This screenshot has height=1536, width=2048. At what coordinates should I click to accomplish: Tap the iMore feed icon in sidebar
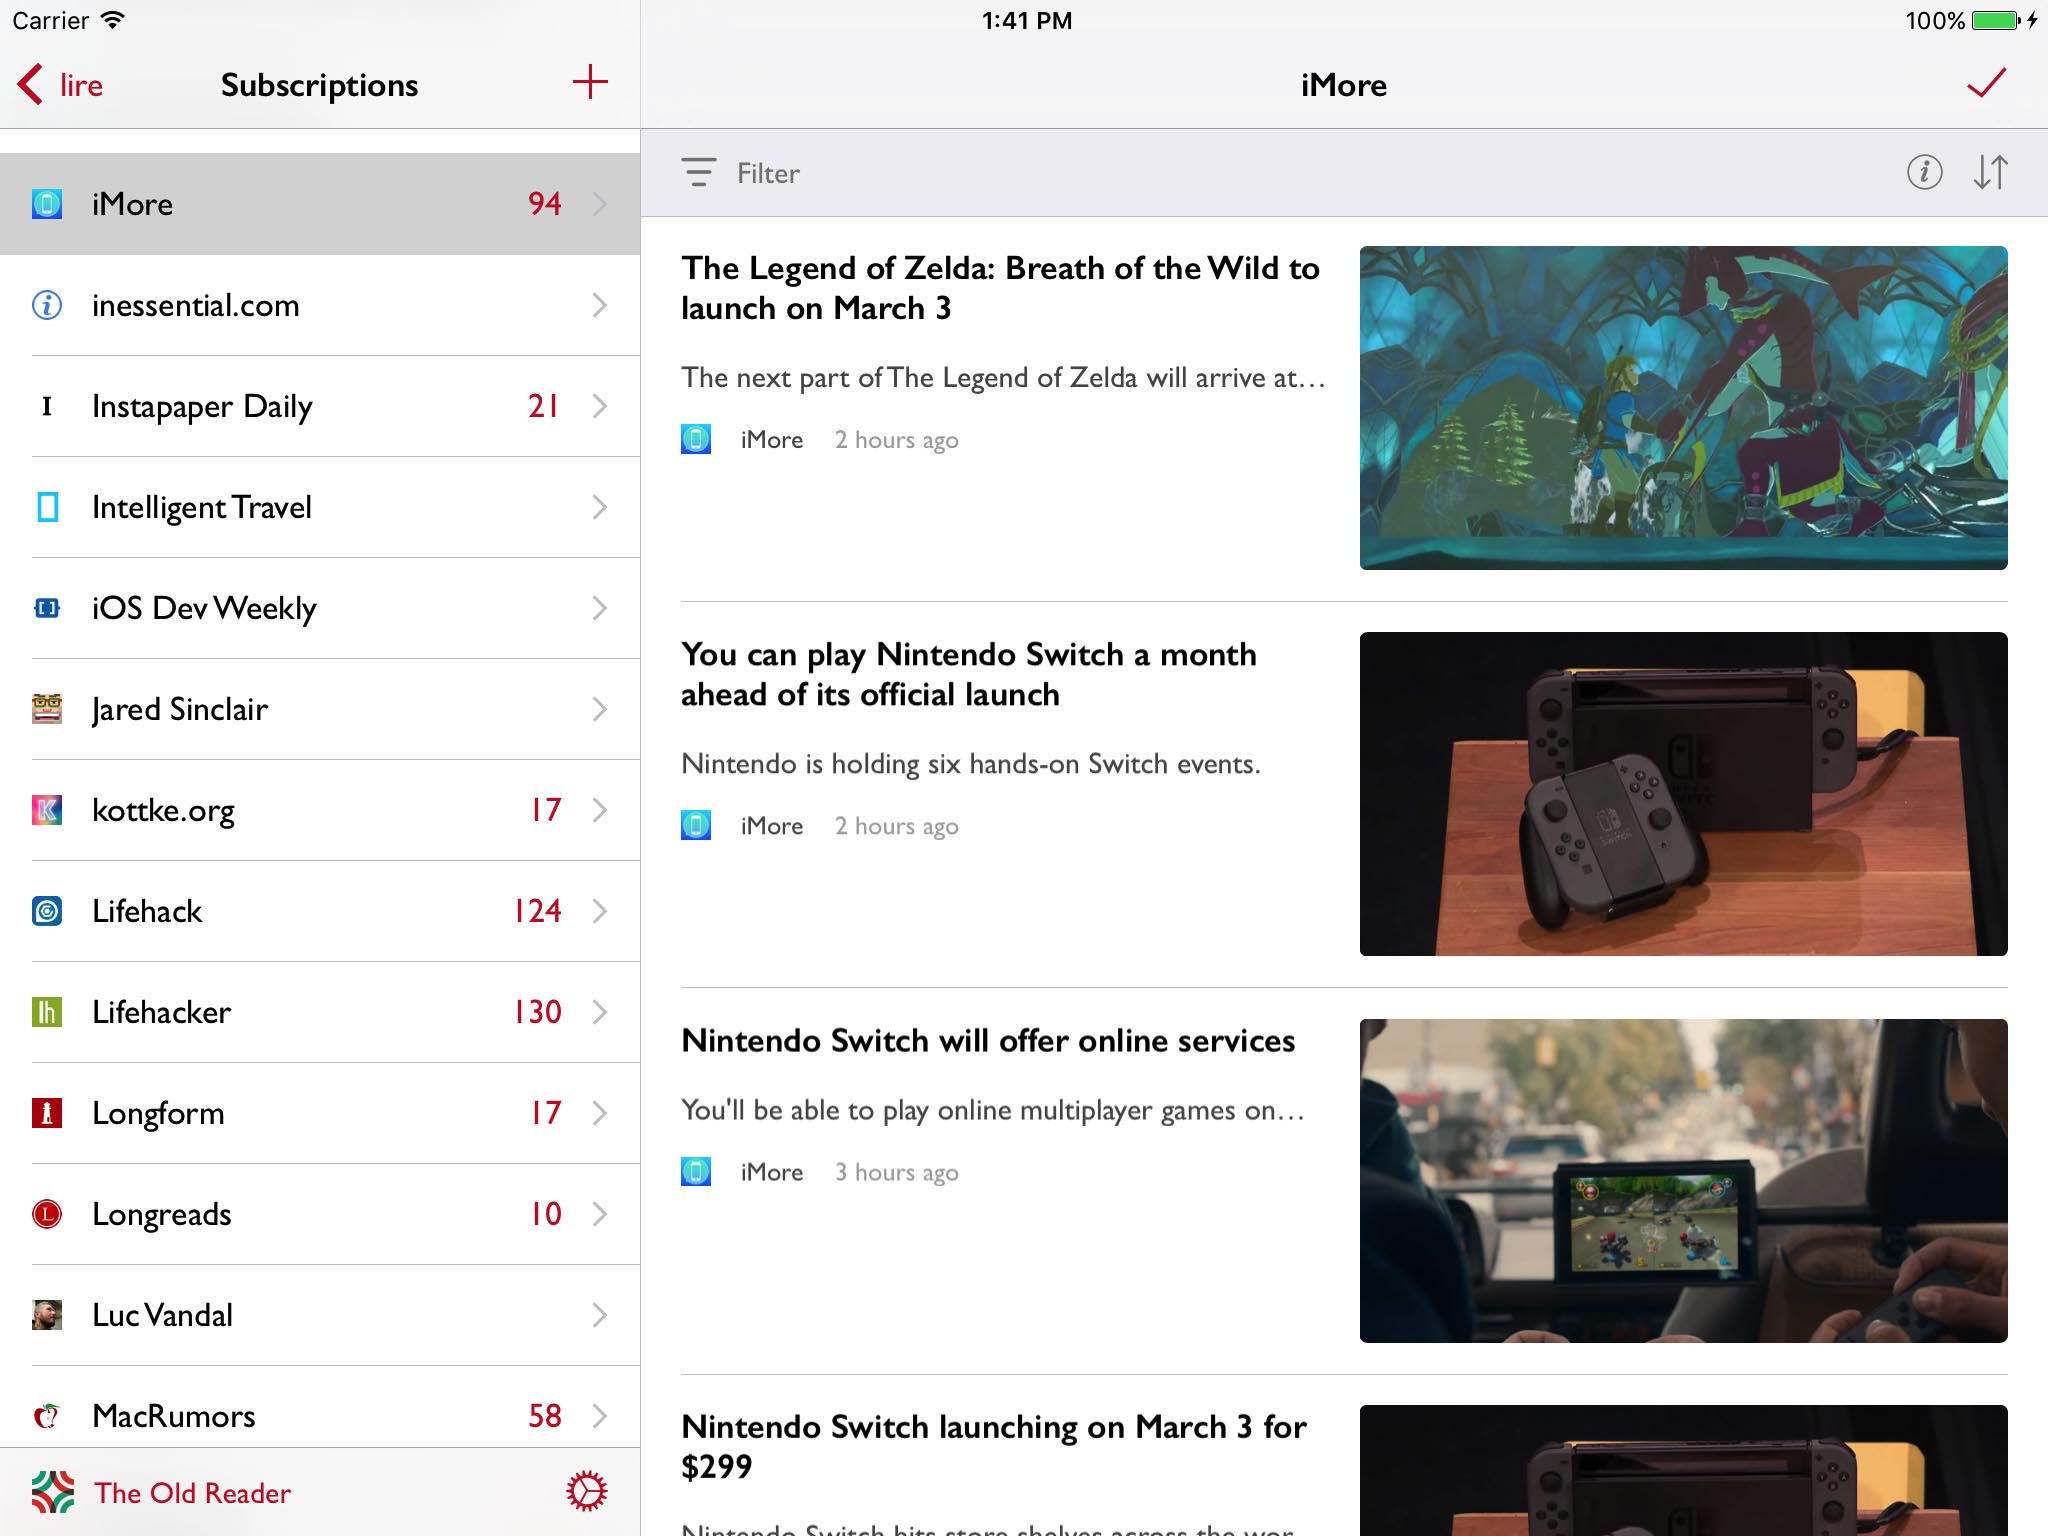pos(47,204)
